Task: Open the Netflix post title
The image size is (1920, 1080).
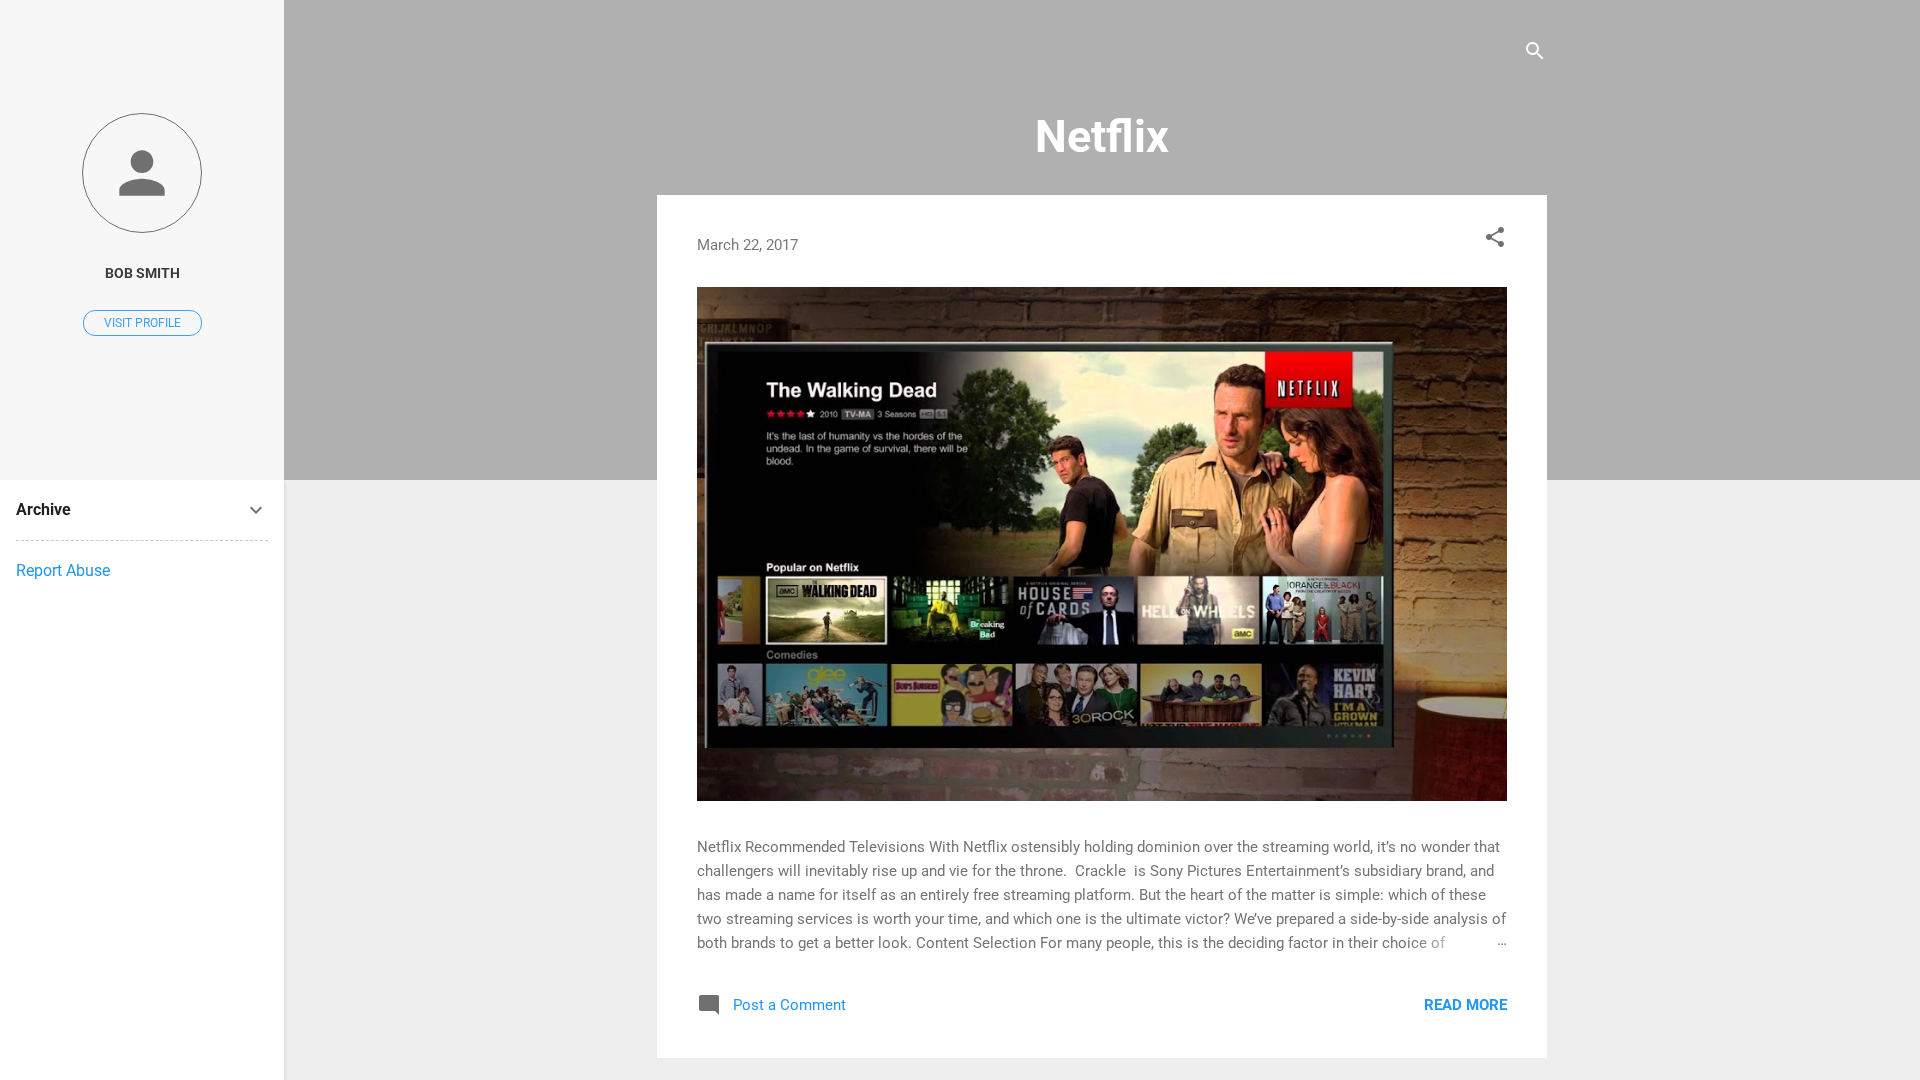Action: [x=1101, y=137]
